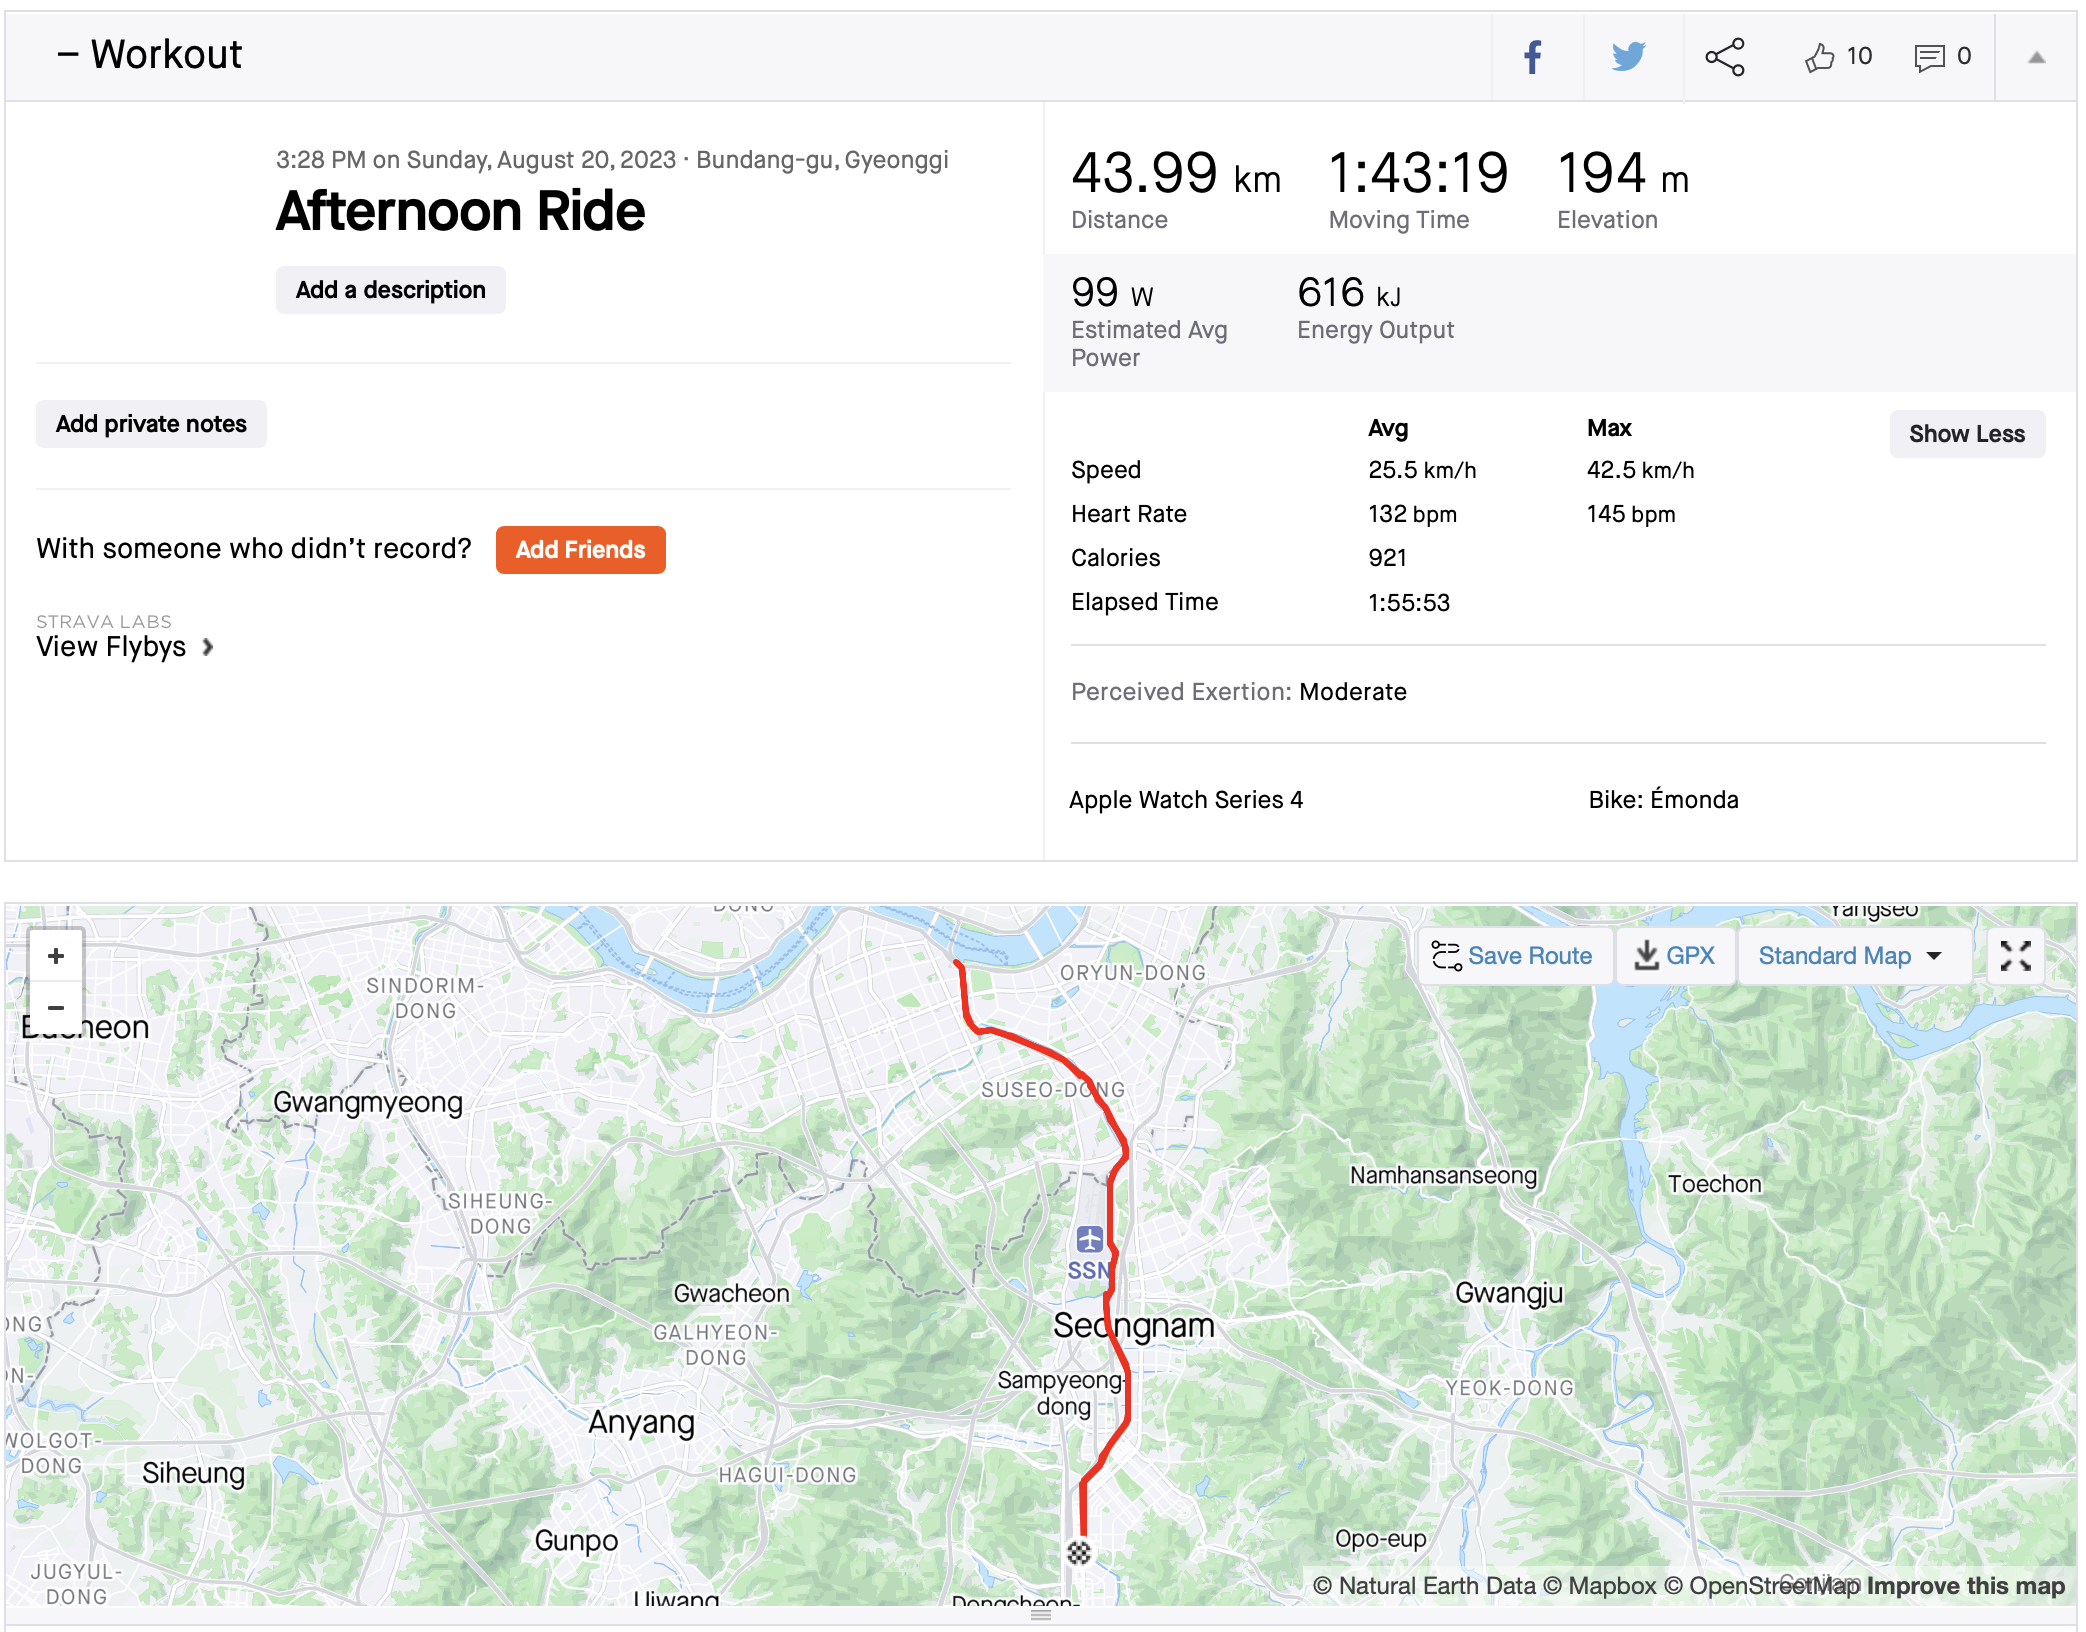This screenshot has width=2086, height=1632.
Task: Add a description to the ride
Action: pos(390,290)
